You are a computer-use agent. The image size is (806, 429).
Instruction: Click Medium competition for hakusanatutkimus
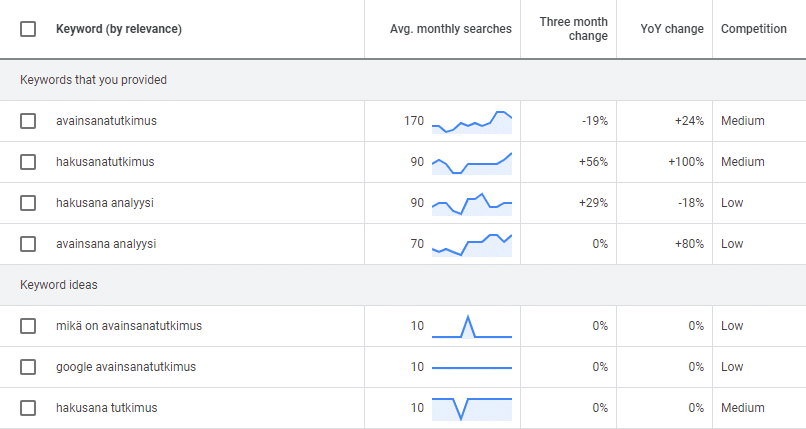(x=743, y=162)
